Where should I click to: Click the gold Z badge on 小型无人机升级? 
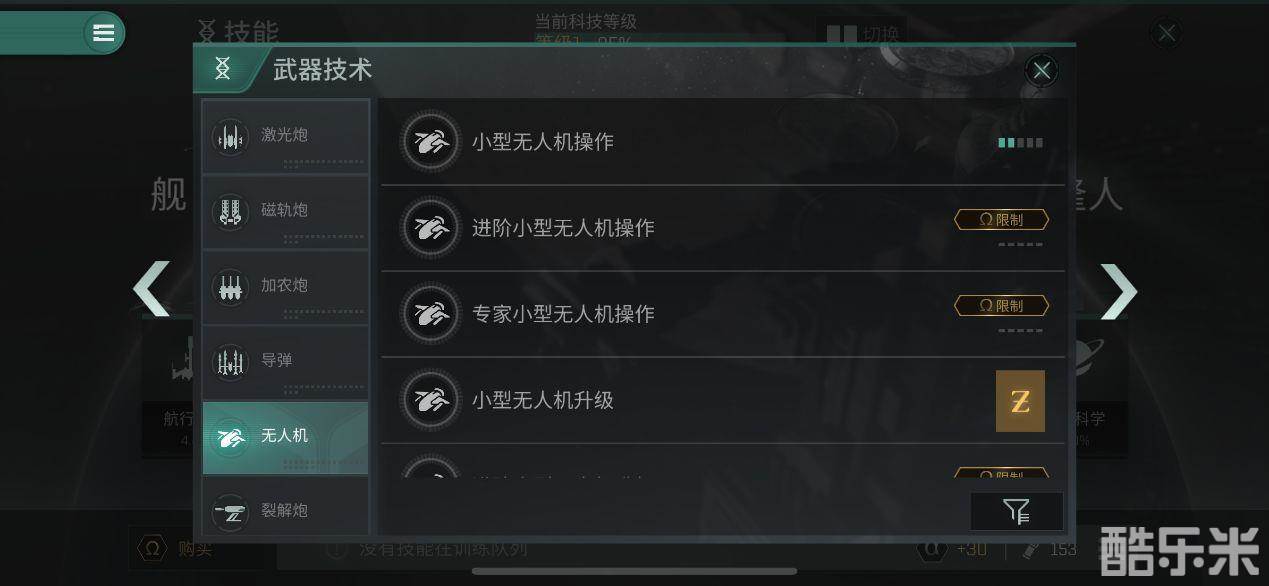click(1020, 401)
